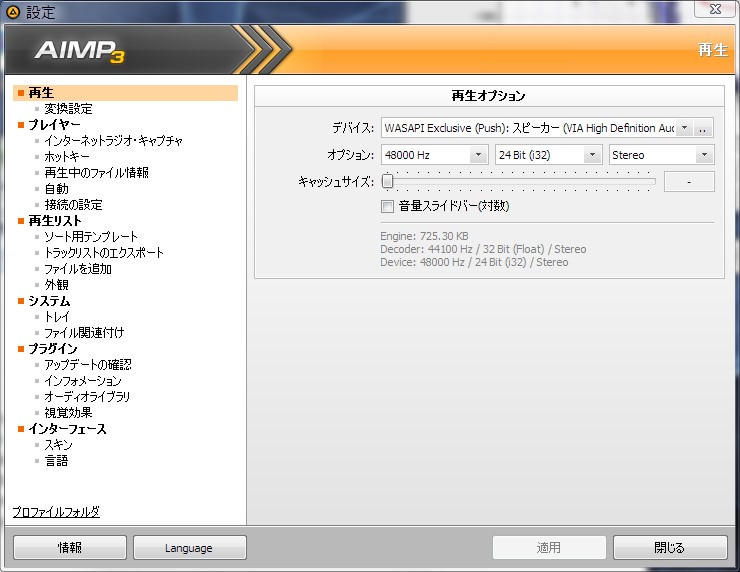Select the インターフェース category

[x=67, y=429]
